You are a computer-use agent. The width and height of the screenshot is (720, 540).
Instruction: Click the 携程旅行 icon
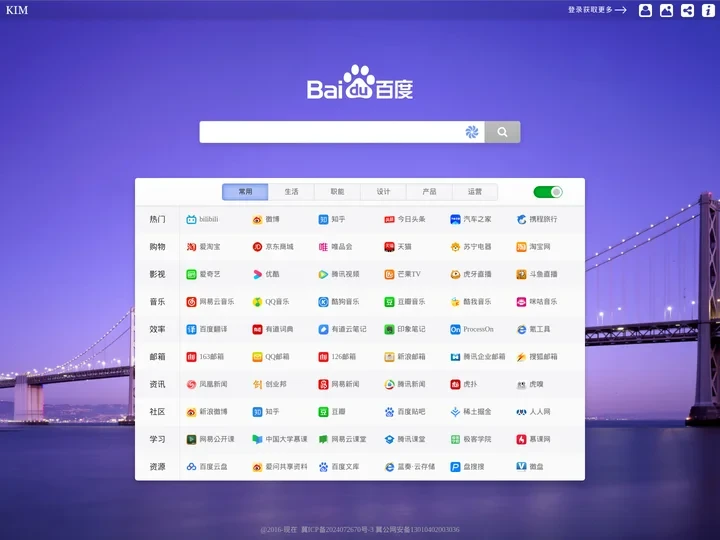click(521, 219)
